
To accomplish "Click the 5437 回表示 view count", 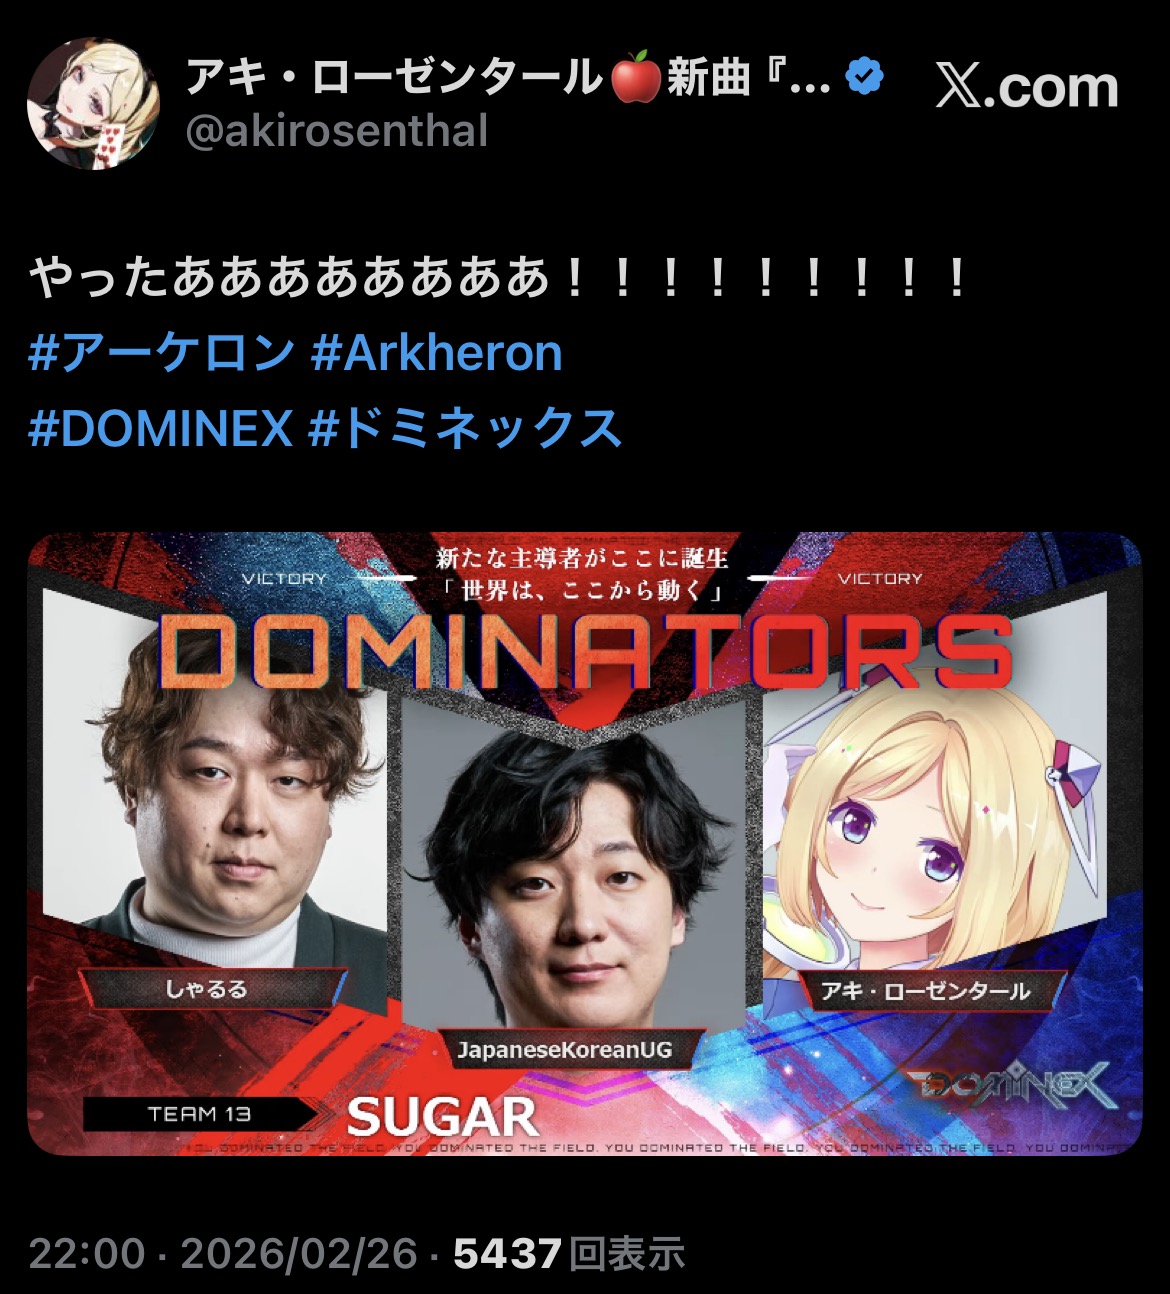I will pyautogui.click(x=569, y=1253).
